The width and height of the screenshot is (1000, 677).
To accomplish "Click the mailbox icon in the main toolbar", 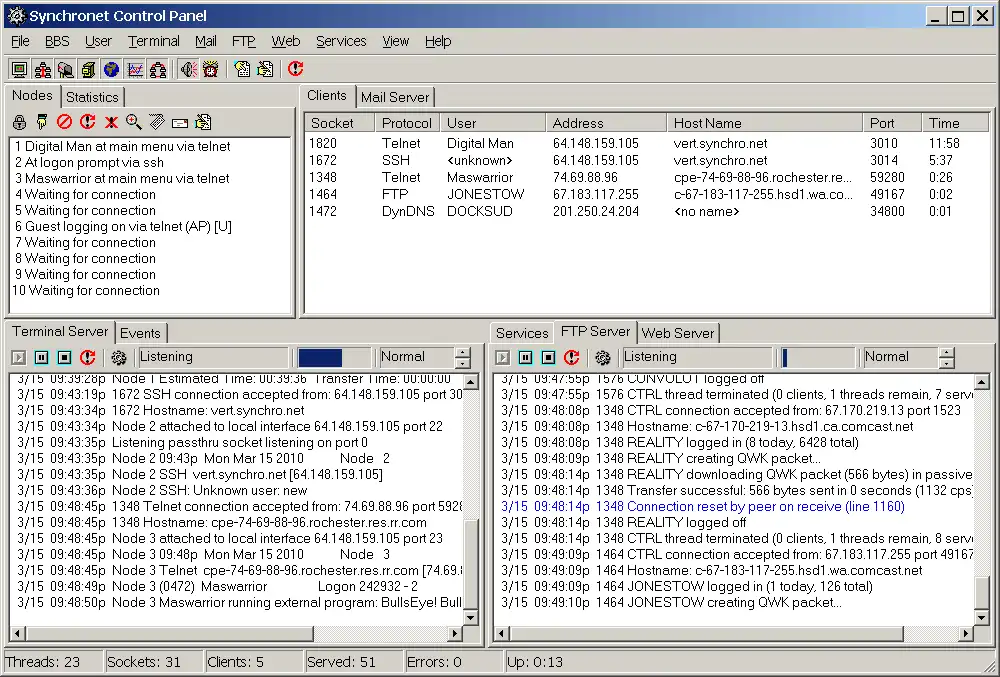I will tap(64, 69).
